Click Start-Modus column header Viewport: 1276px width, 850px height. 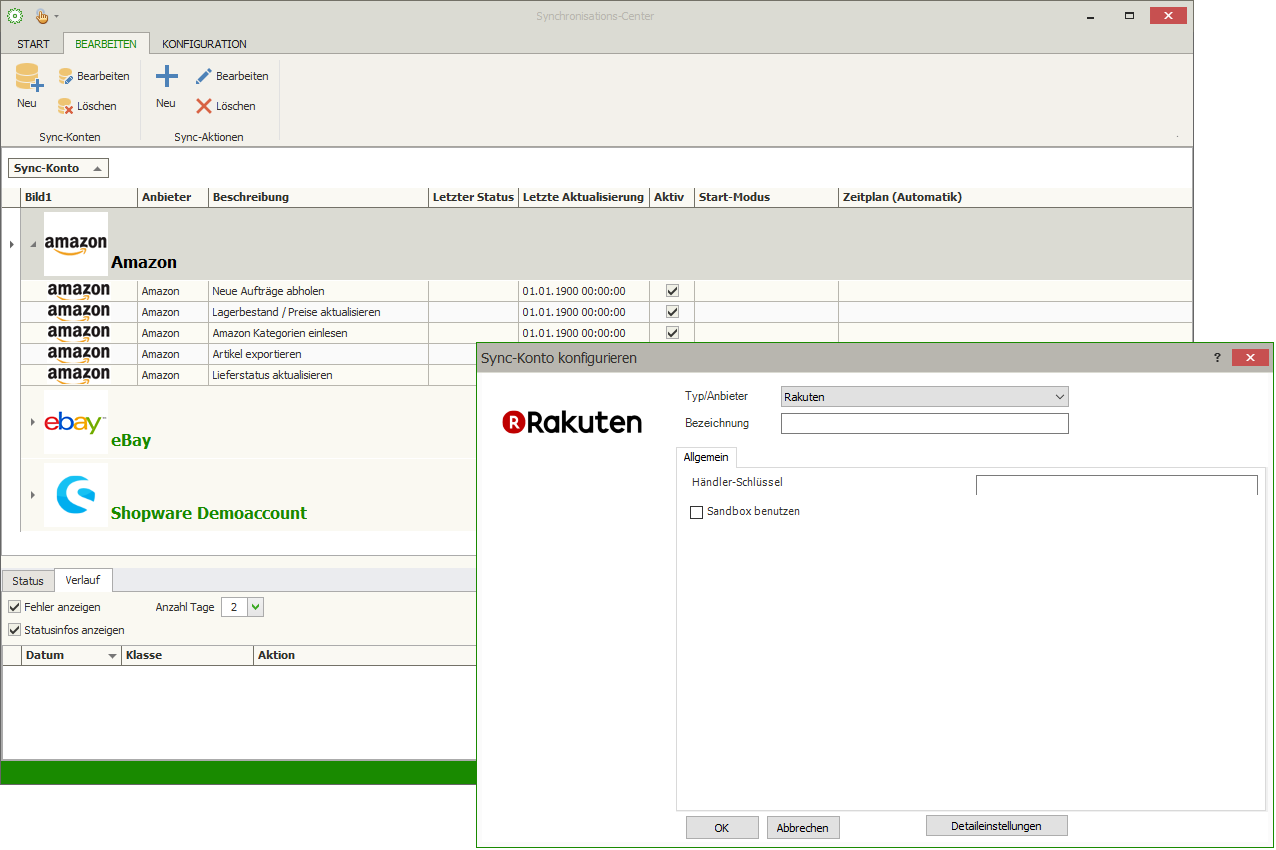(x=766, y=197)
